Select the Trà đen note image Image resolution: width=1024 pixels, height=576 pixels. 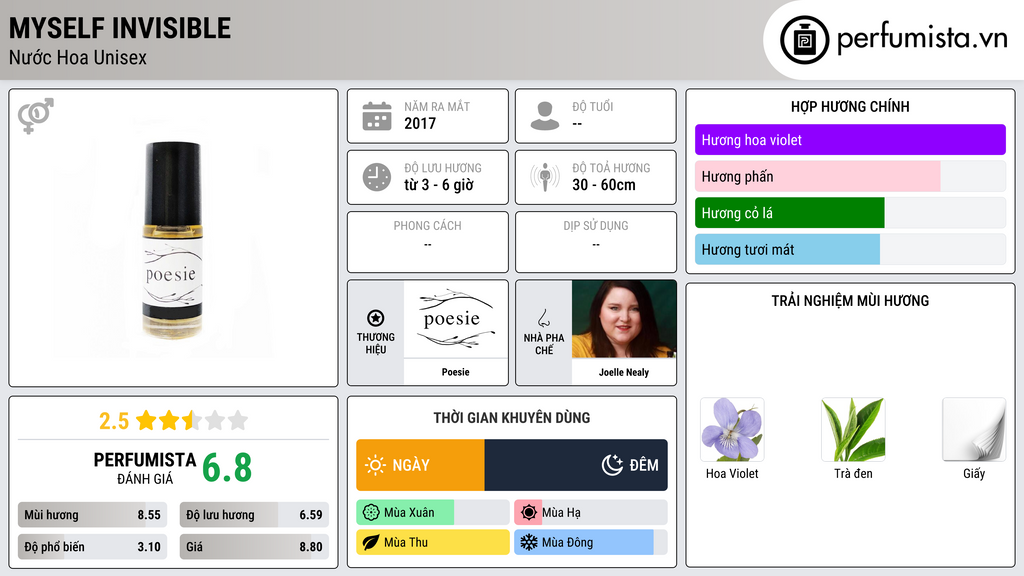click(x=853, y=430)
